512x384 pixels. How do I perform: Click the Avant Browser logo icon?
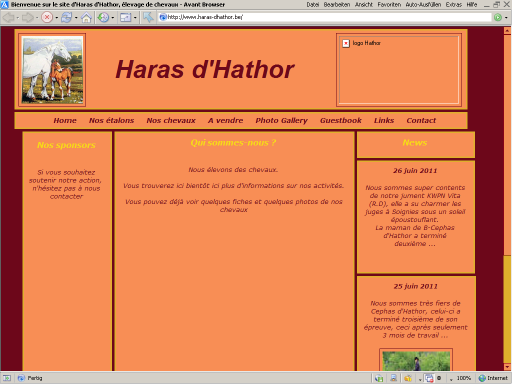click(4, 4)
